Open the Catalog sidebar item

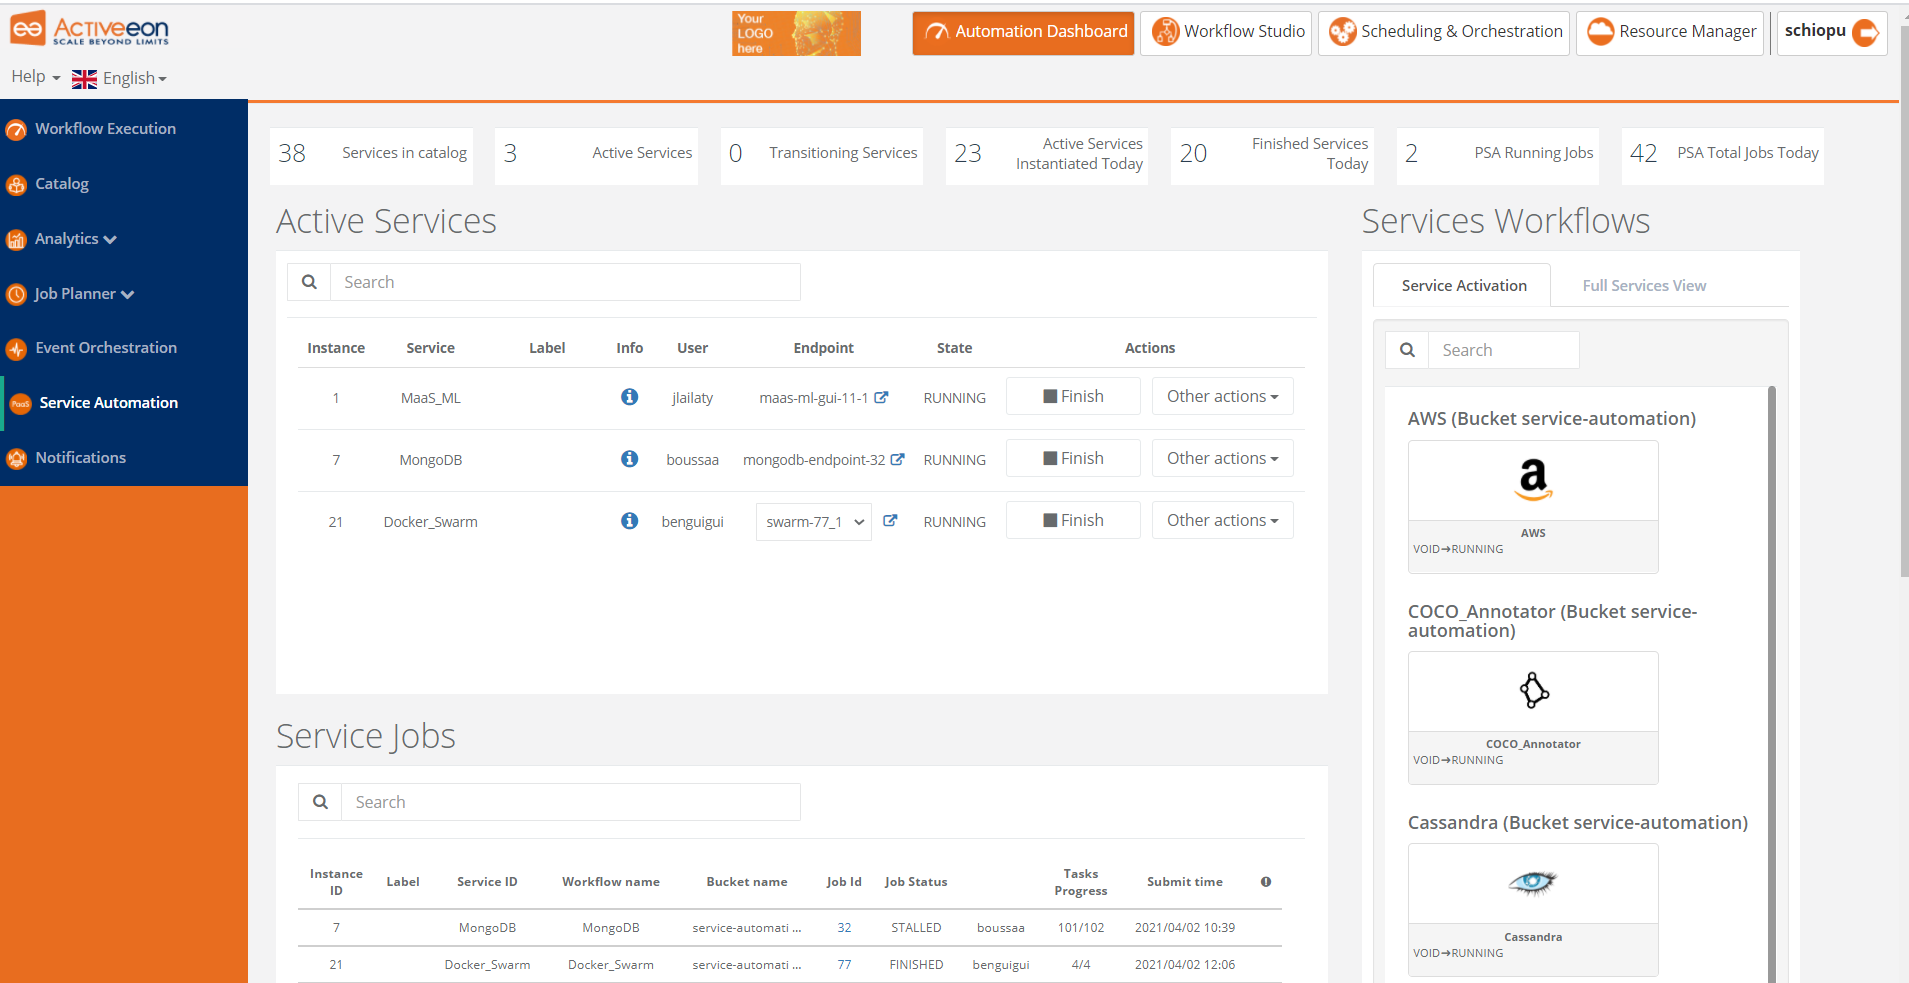pyautogui.click(x=61, y=184)
